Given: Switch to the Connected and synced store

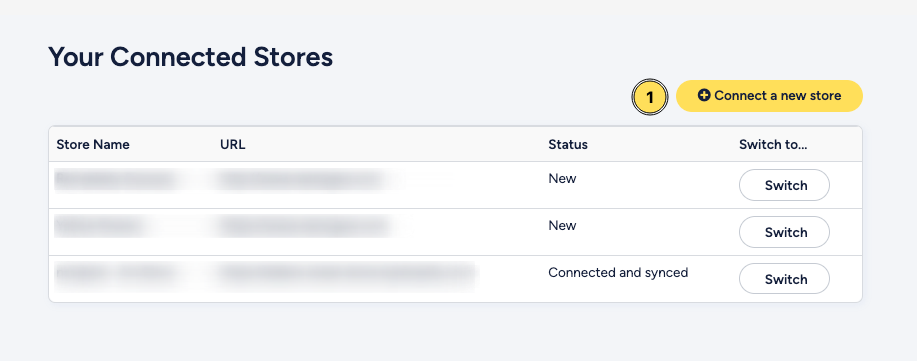Looking at the screenshot, I should 784,279.
